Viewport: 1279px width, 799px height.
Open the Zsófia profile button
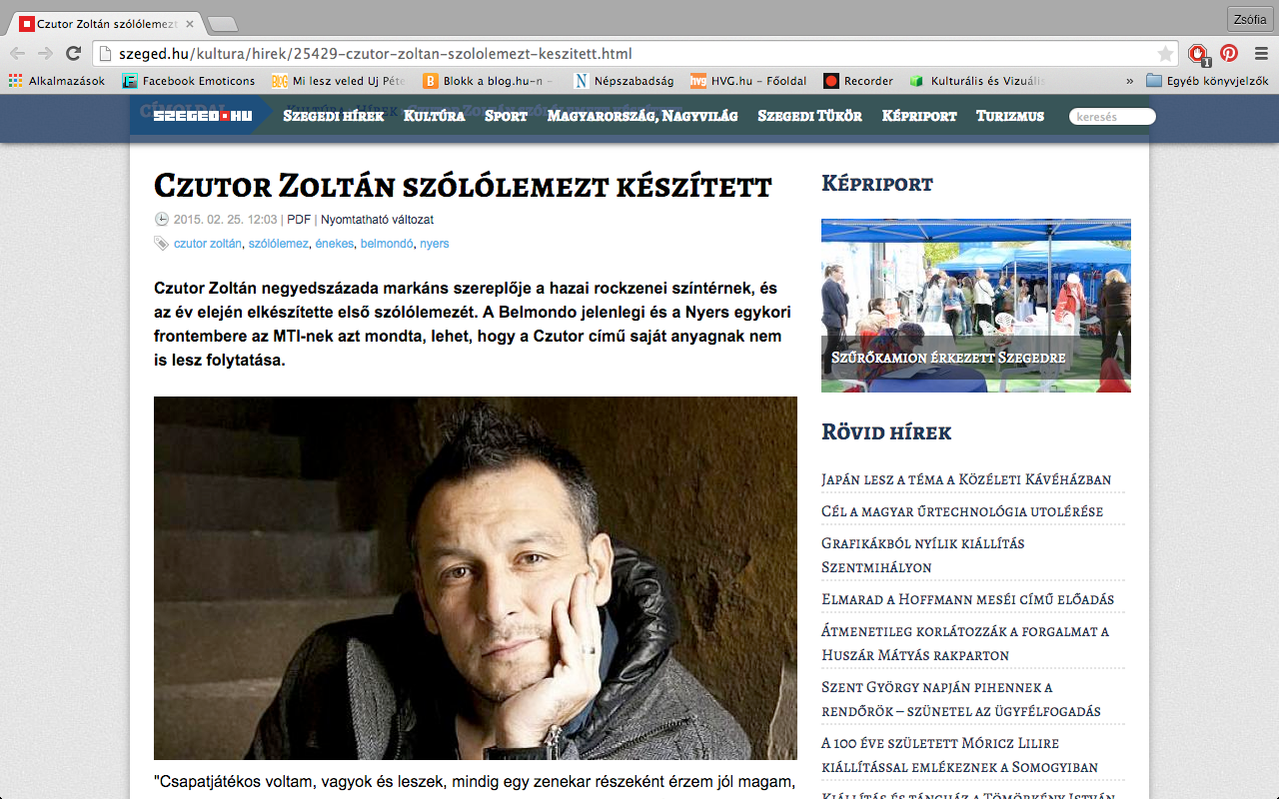click(x=1249, y=19)
